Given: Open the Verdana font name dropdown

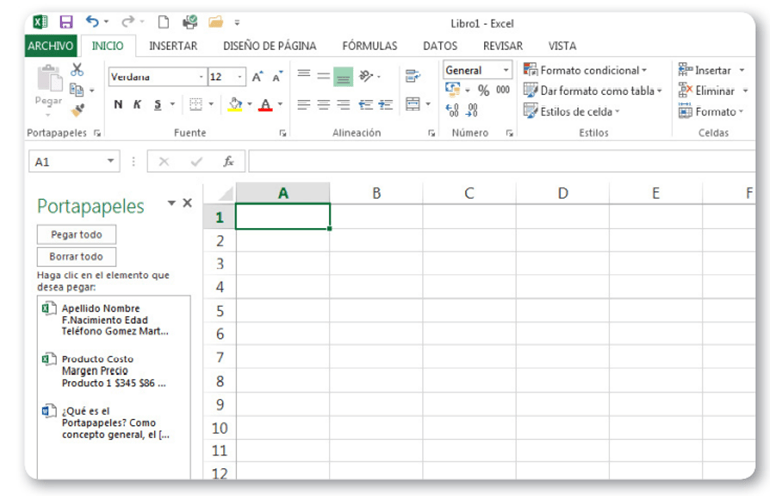Looking at the screenshot, I should click(201, 77).
